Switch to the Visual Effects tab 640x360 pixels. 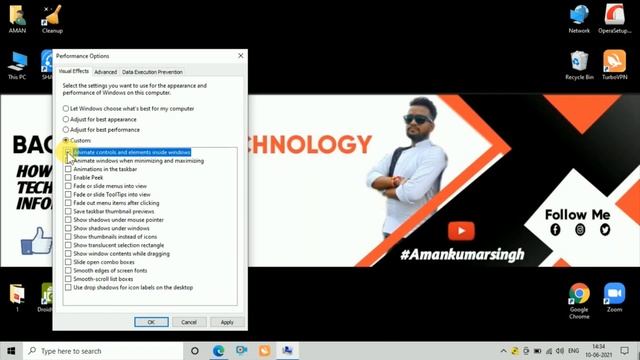[x=73, y=71]
